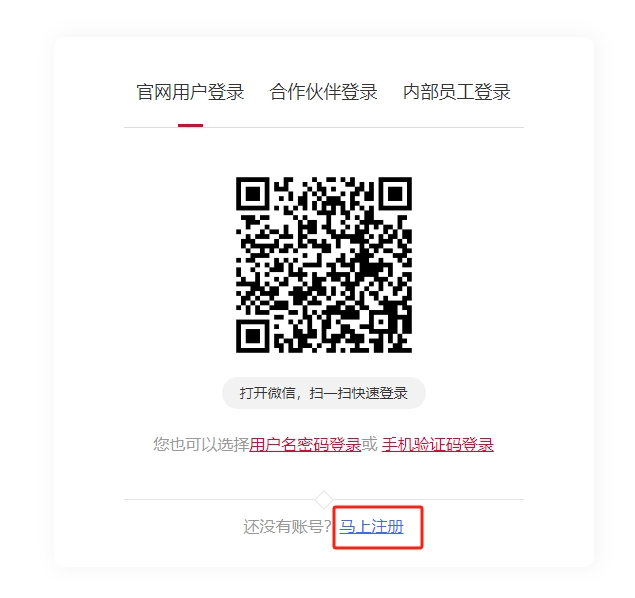635x598 pixels.
Task: Click the diamond icon on the divider
Action: pos(324,500)
